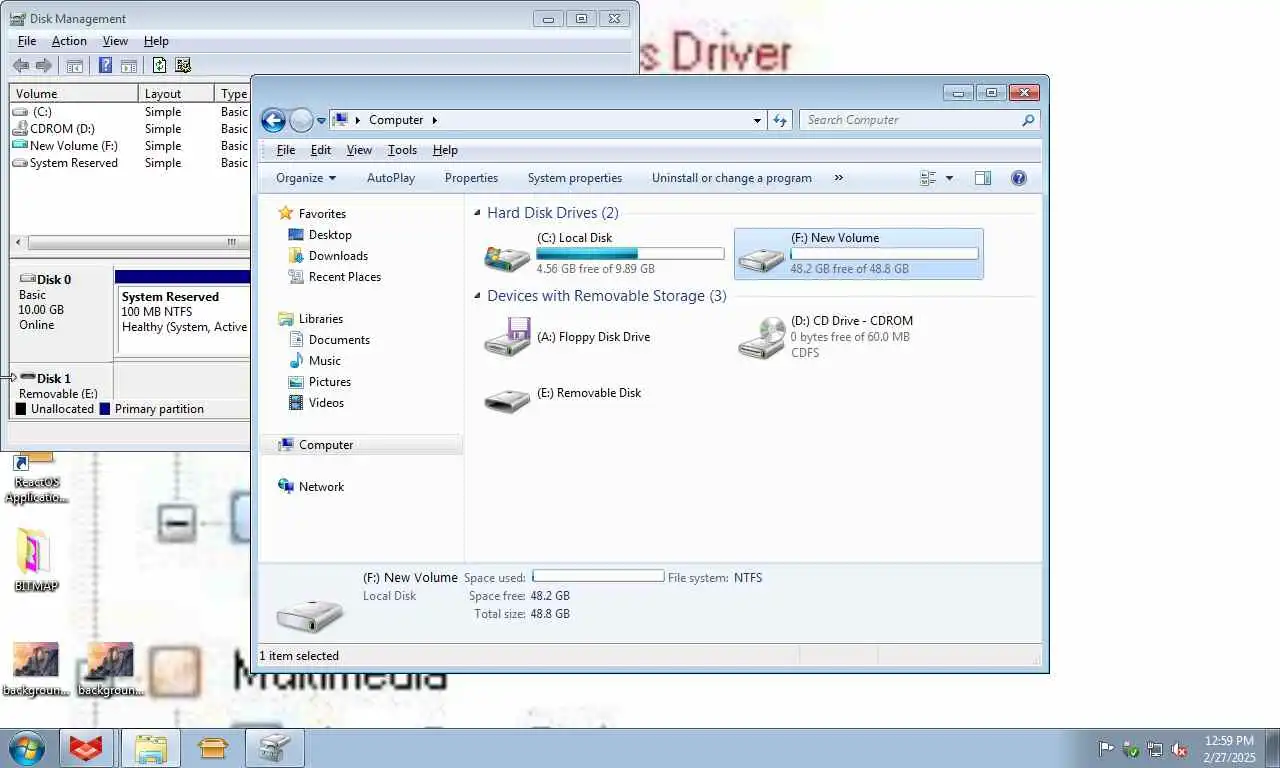Open Help icon in Disk Management toolbar

[x=105, y=65]
